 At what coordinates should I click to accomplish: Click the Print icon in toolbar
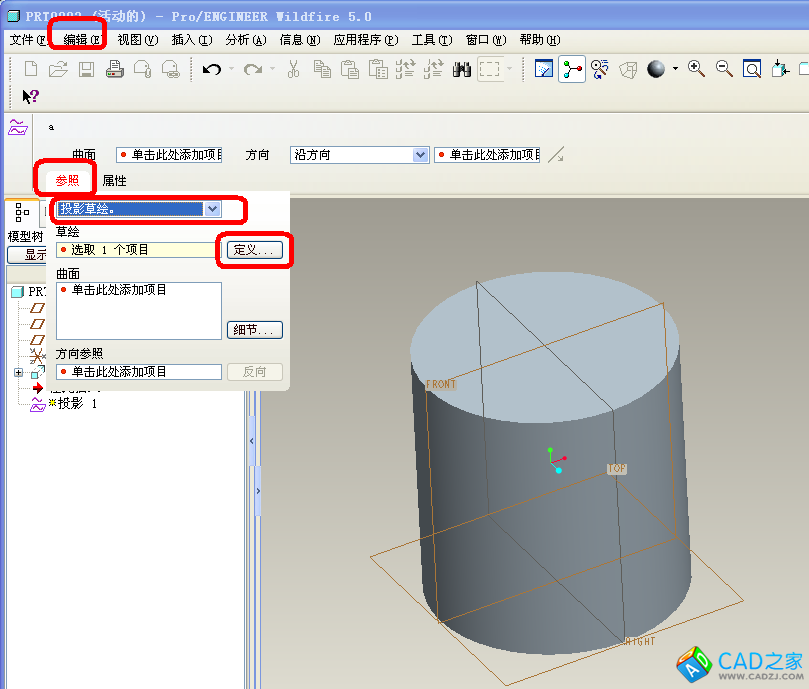coord(114,69)
